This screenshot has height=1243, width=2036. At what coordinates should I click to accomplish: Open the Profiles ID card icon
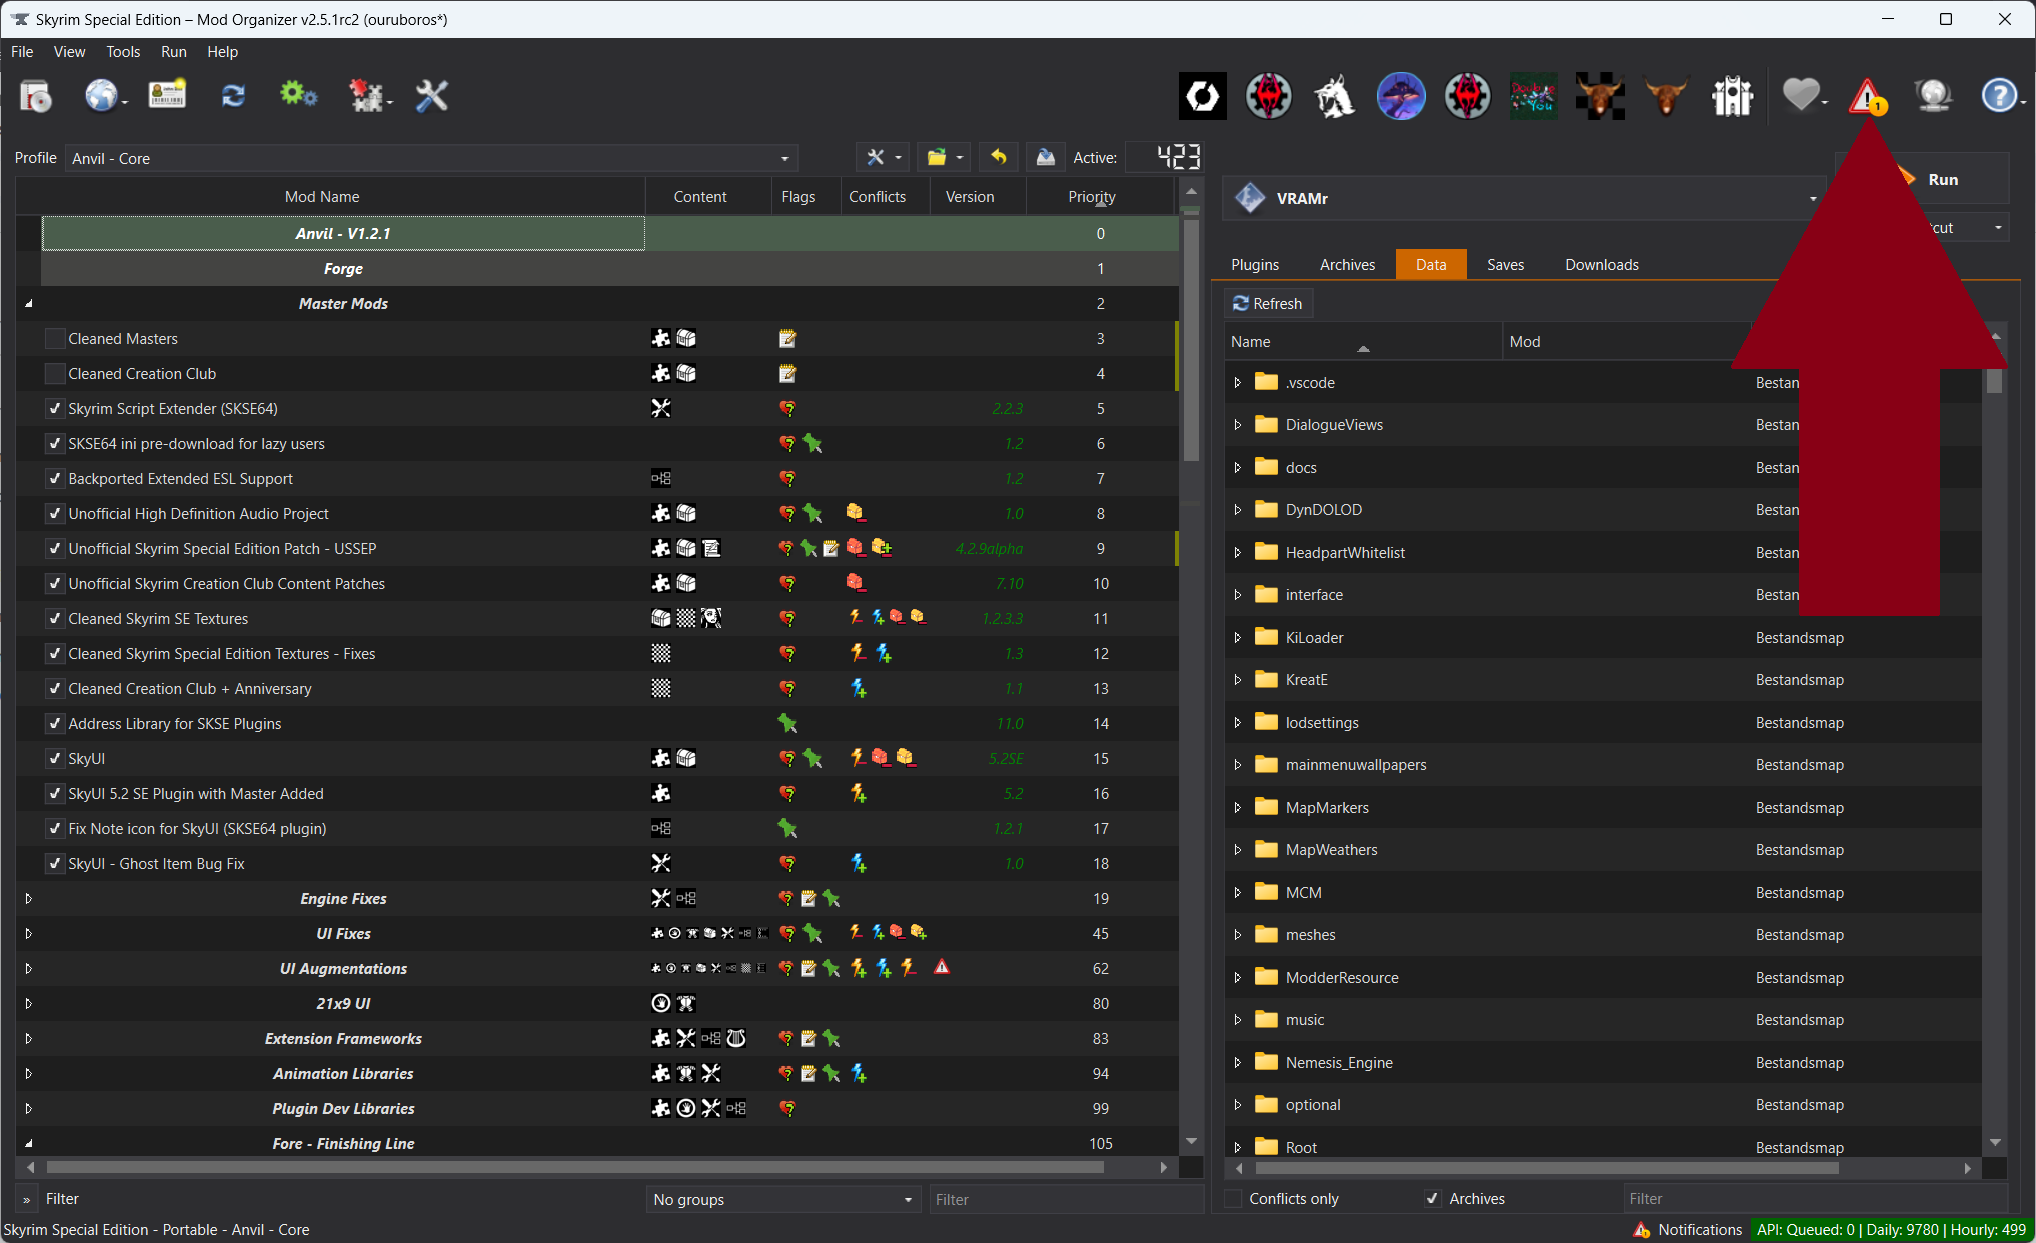tap(167, 96)
